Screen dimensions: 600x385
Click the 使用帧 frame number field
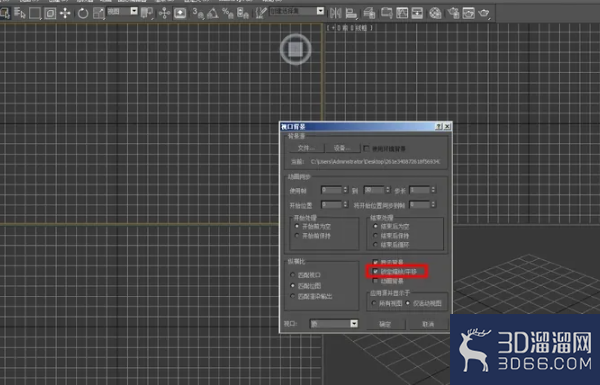click(331, 190)
